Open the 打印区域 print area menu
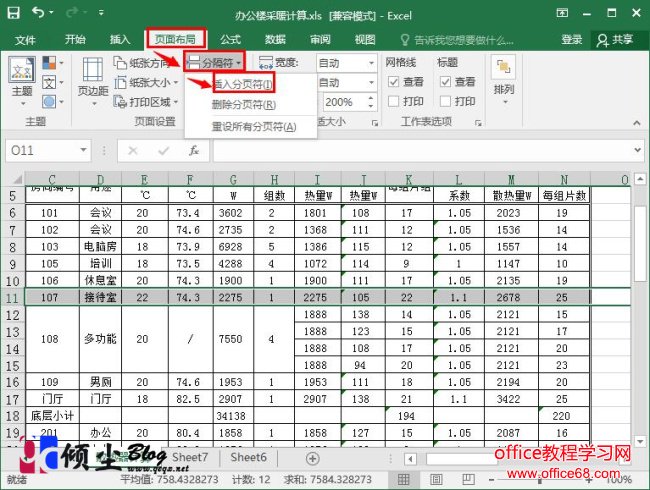Screen dimensions: 650x490 (x=146, y=102)
